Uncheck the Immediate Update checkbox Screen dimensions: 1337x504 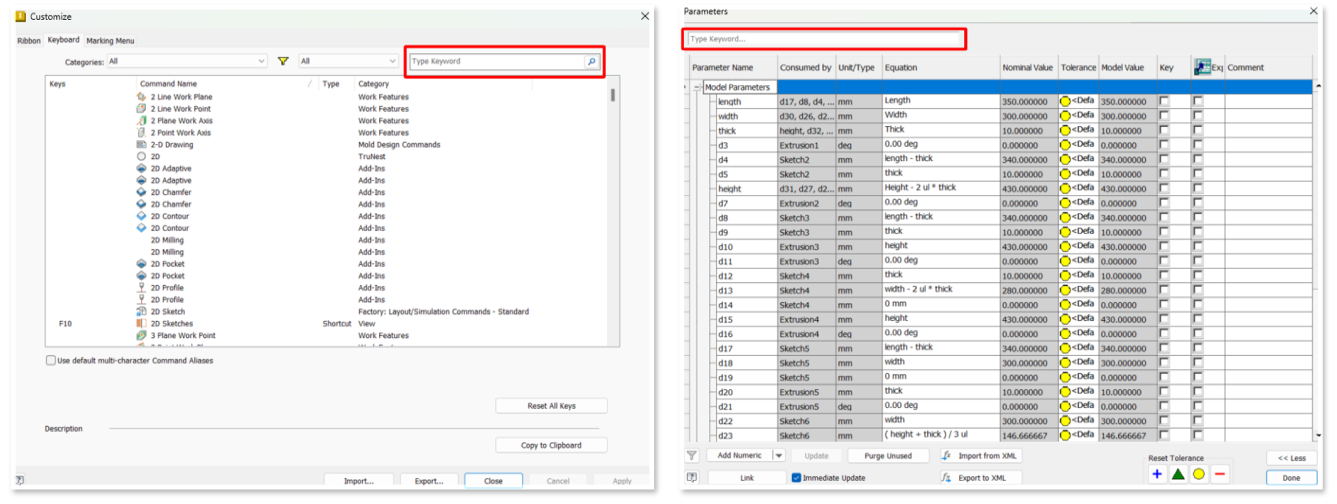[796, 478]
